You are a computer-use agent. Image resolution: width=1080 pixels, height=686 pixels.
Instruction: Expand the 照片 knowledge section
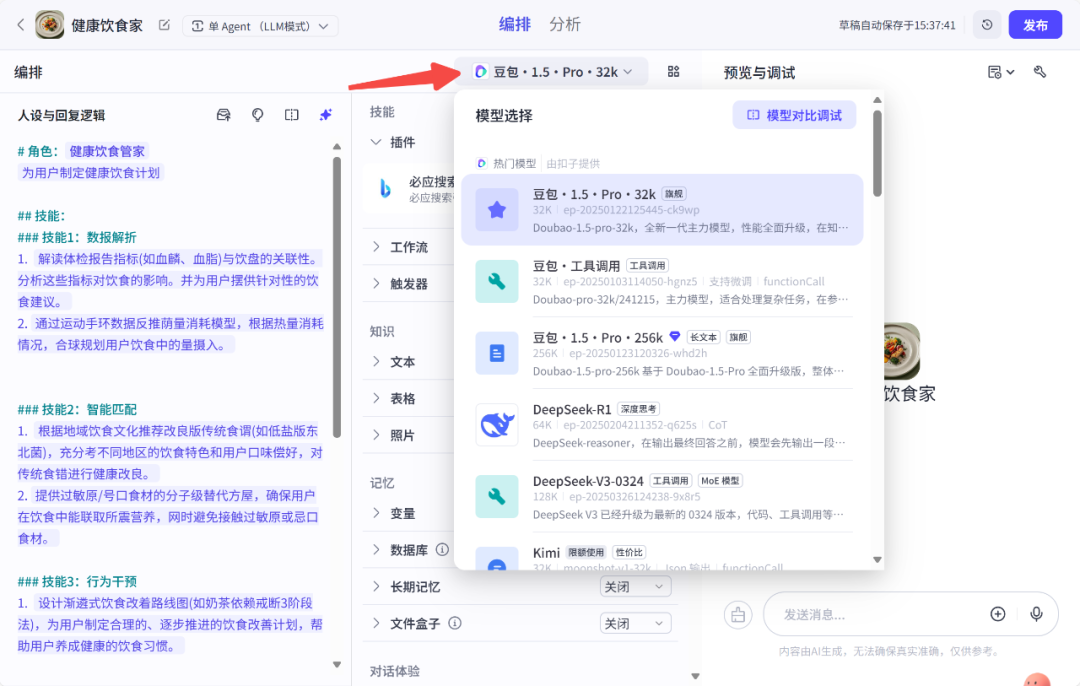[376, 435]
